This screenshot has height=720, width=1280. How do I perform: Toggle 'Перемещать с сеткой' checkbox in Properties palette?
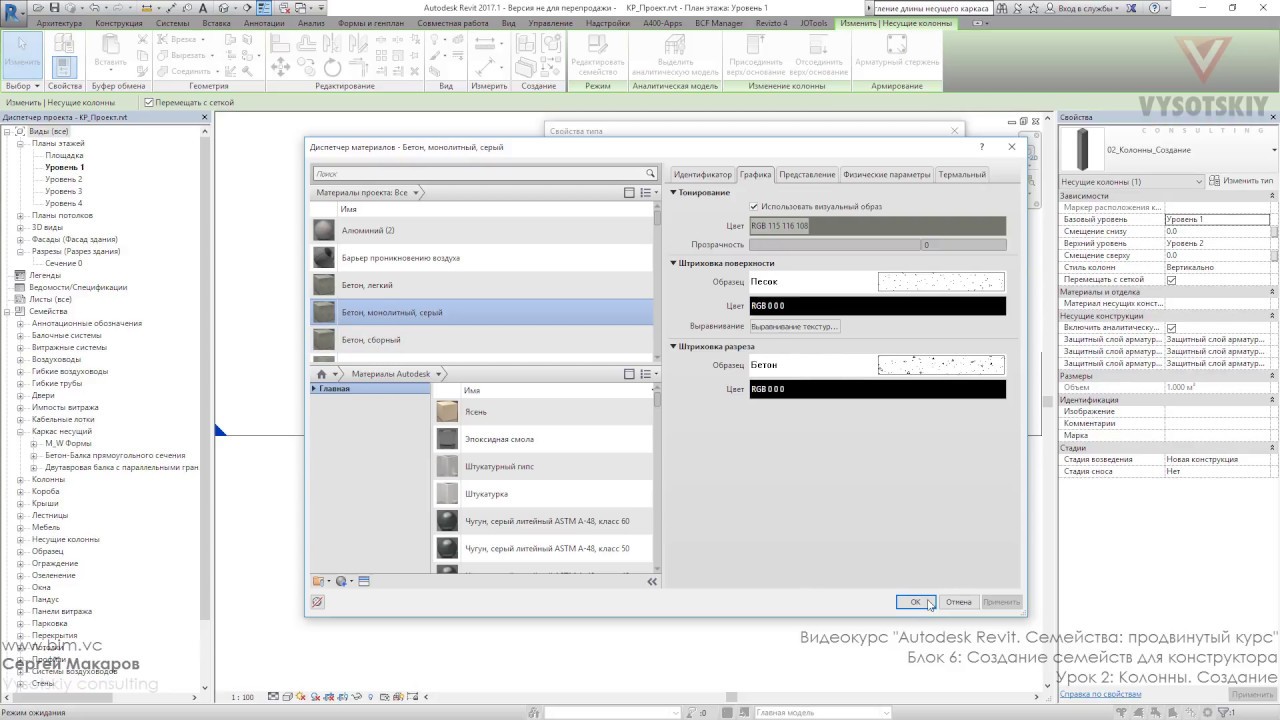(1171, 280)
